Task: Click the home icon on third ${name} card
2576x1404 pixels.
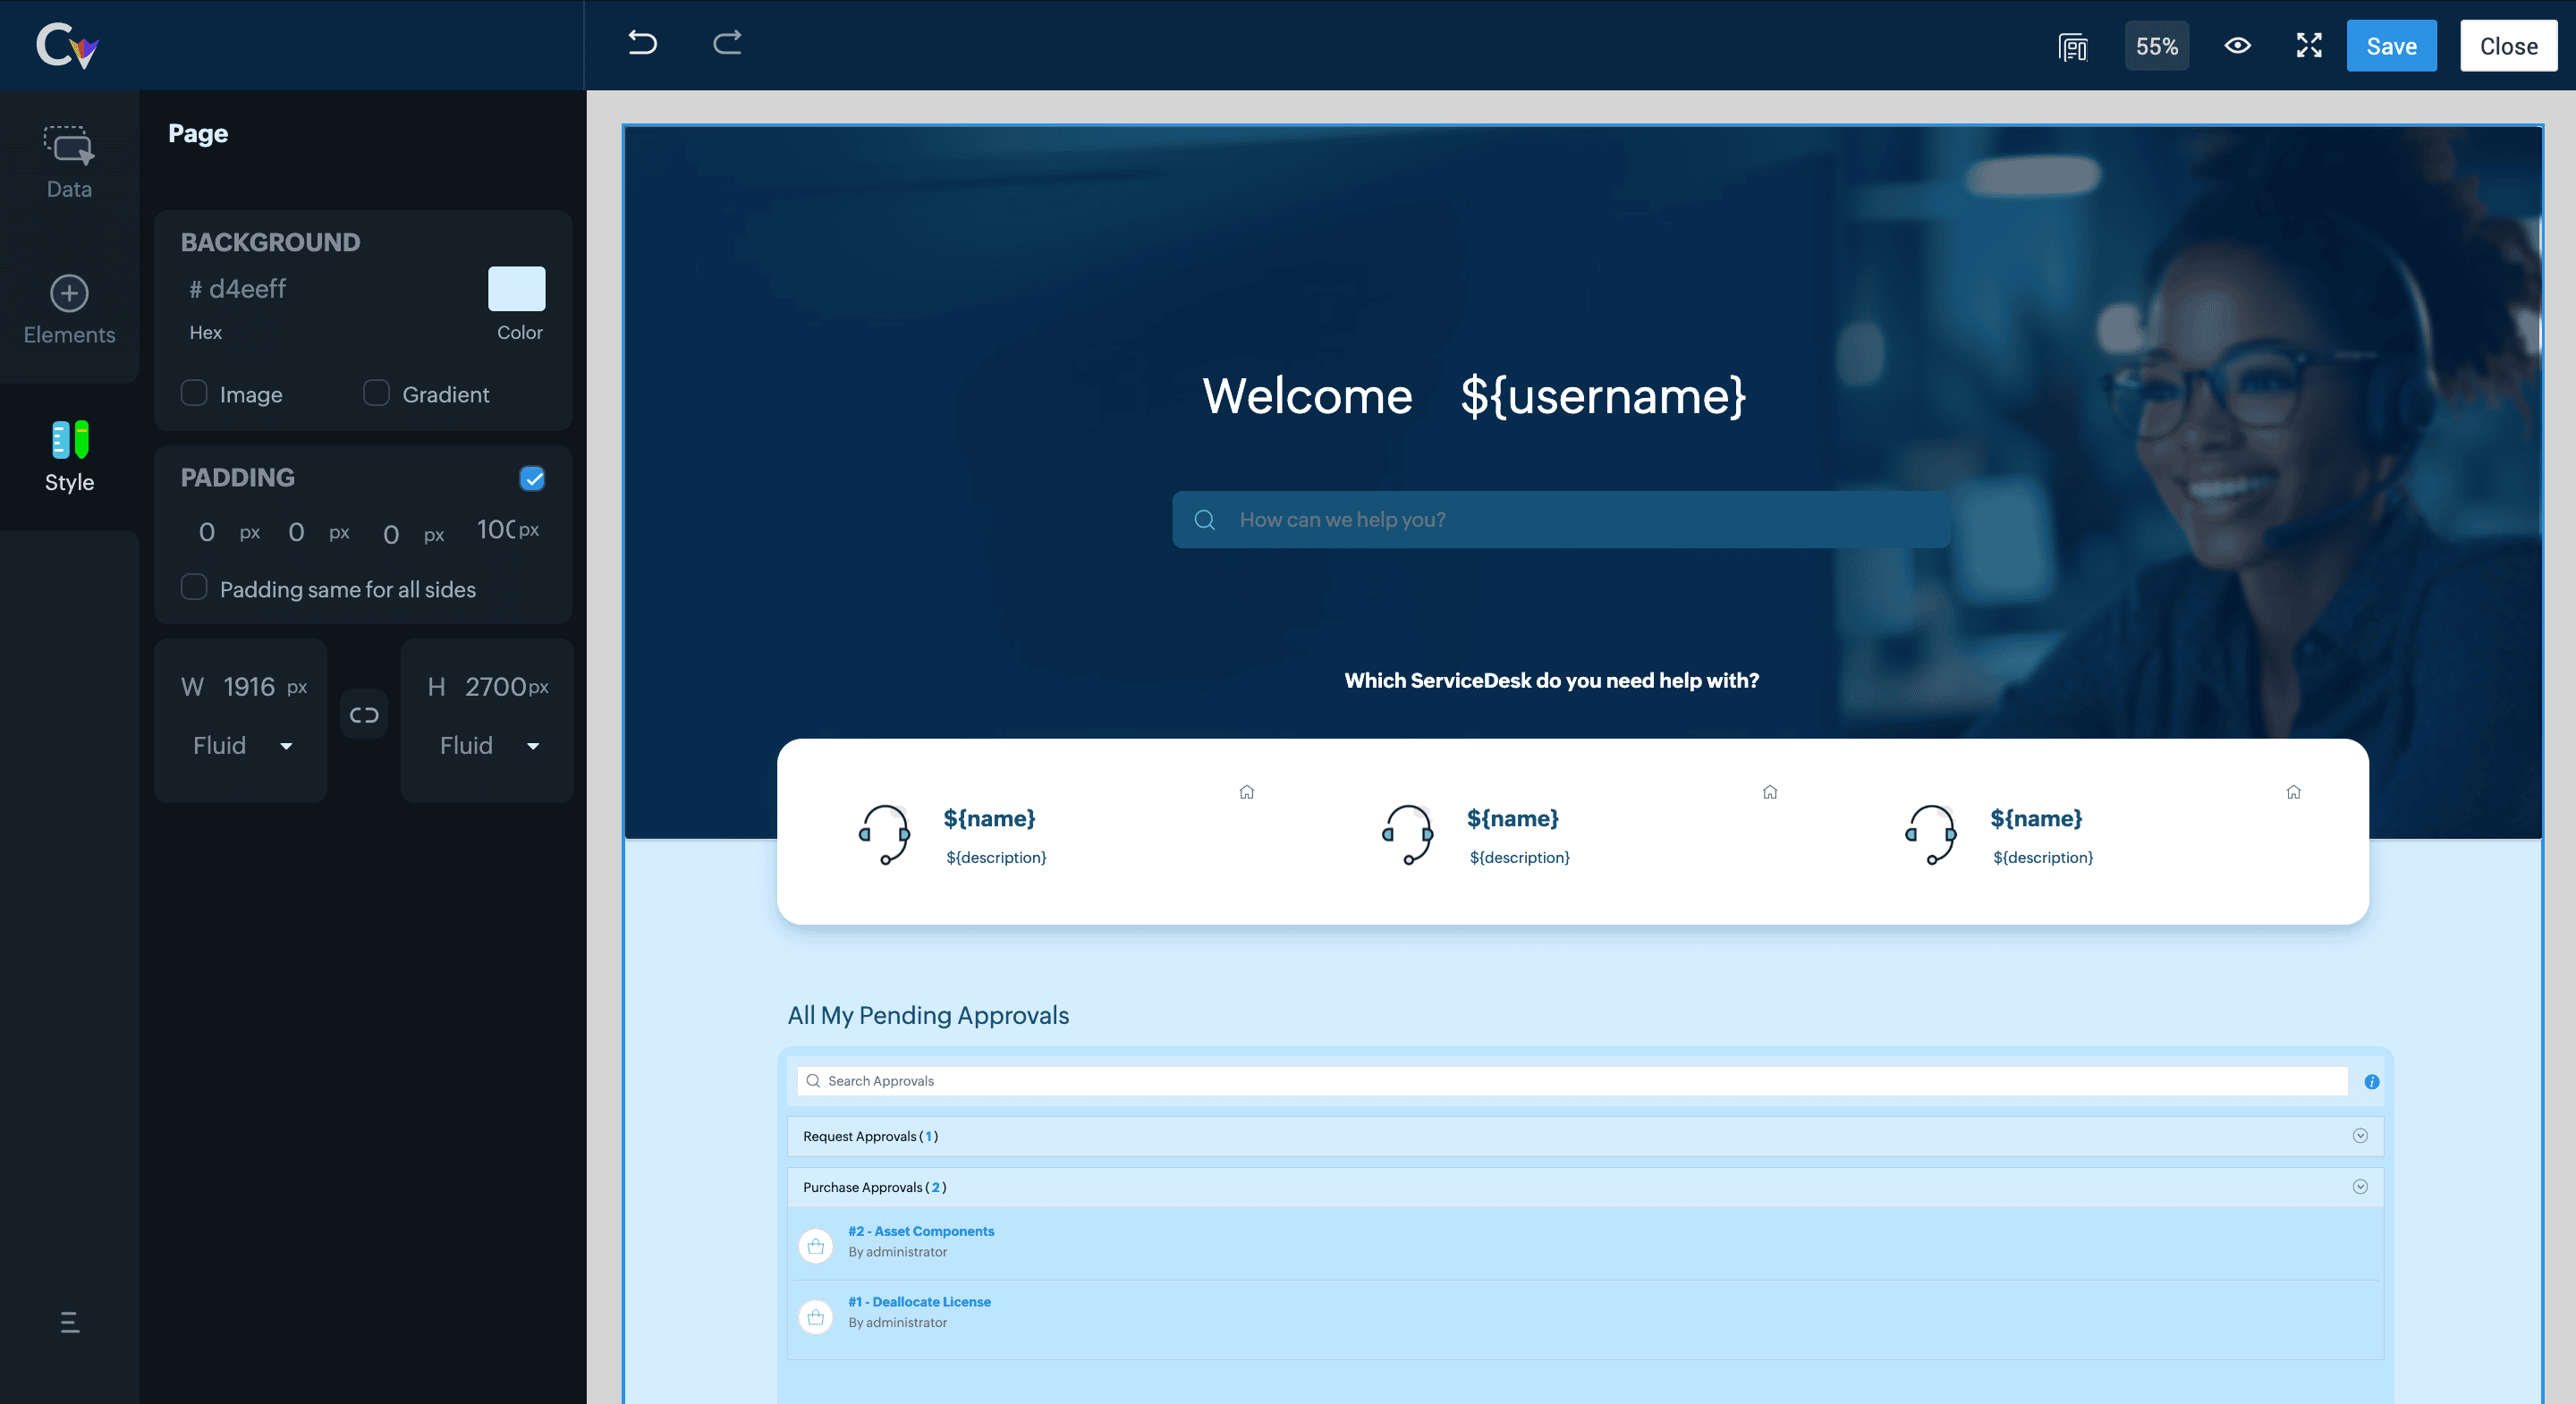Action: tap(2294, 792)
